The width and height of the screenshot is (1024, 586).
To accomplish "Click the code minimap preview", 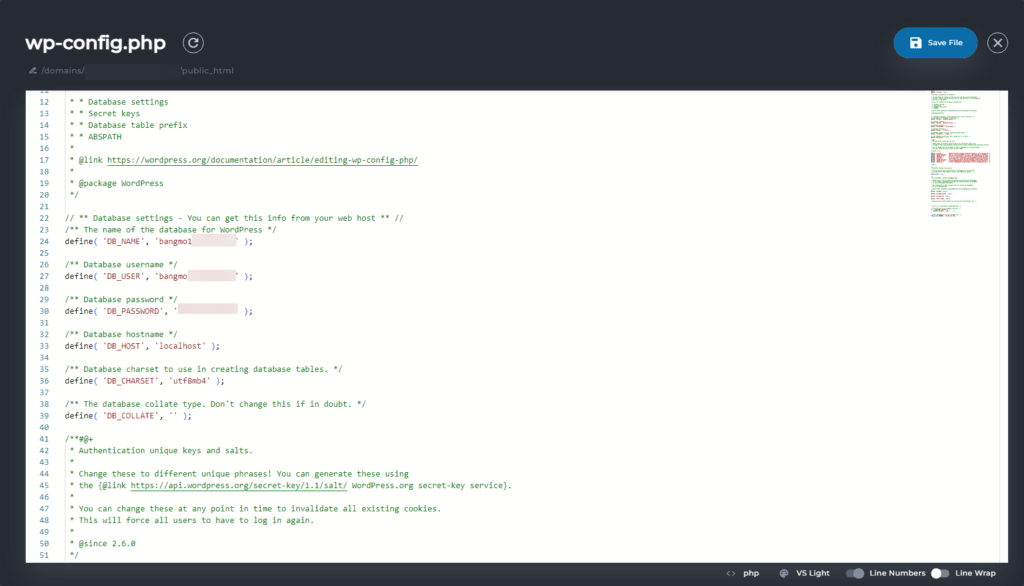I will pos(960,150).
